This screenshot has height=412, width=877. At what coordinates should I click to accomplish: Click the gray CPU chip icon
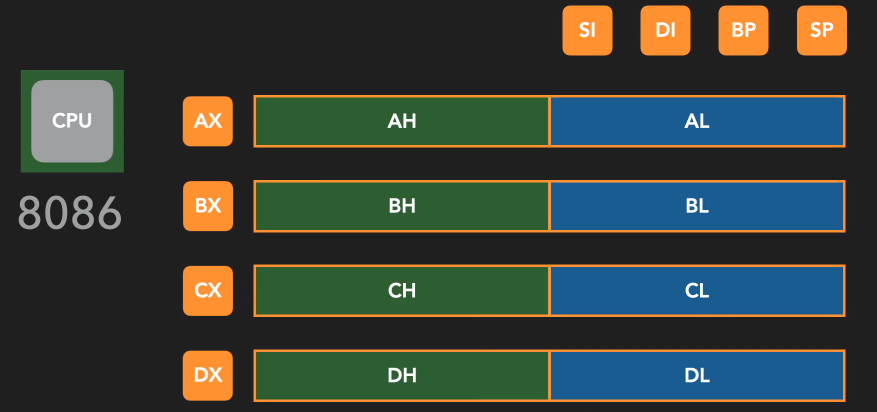tap(72, 121)
